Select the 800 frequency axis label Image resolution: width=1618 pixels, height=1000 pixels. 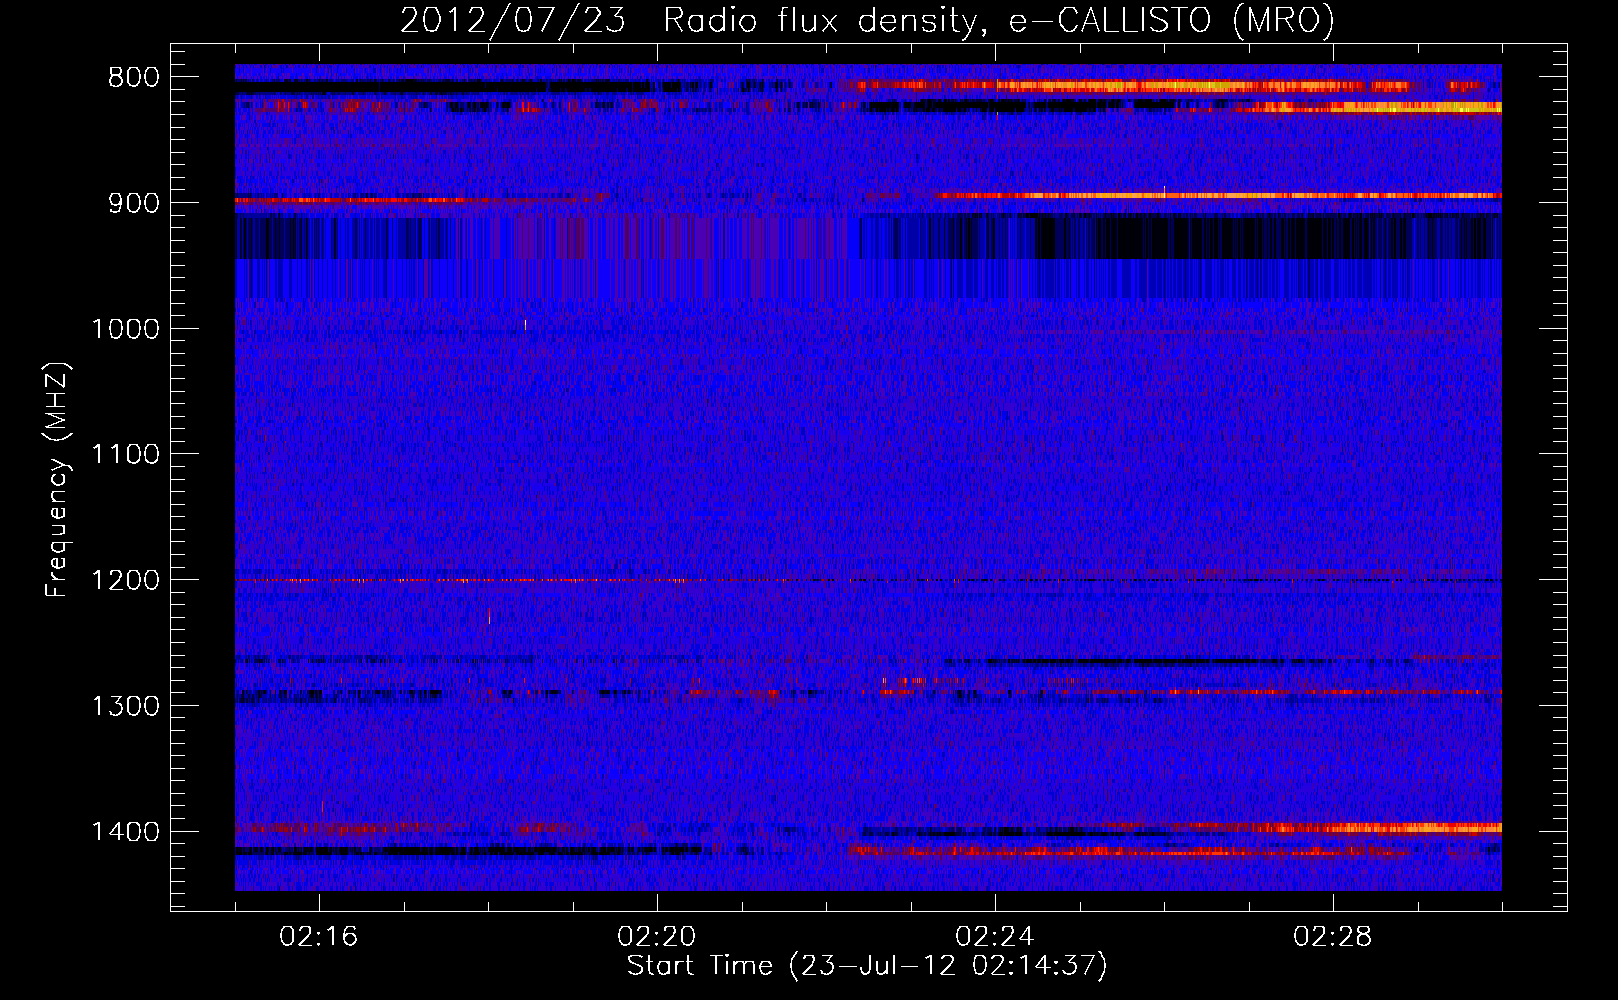133,78
